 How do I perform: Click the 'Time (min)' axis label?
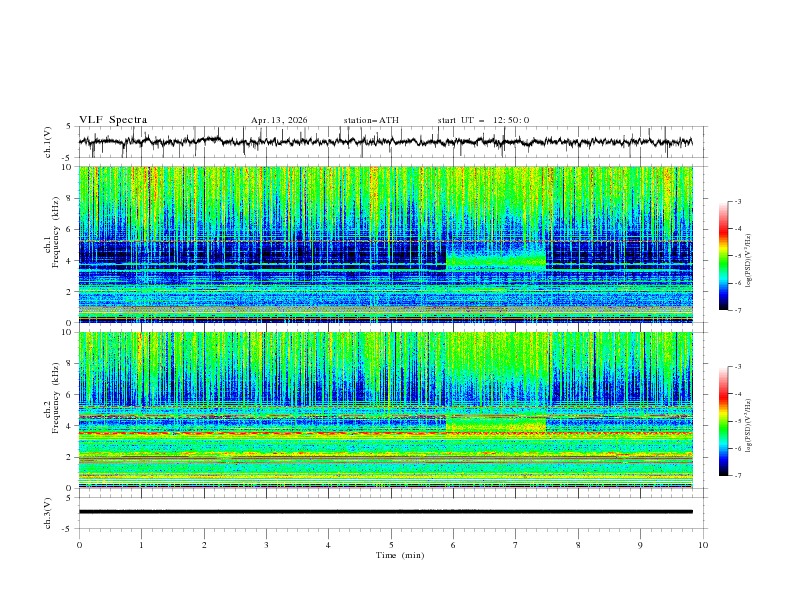(400, 555)
